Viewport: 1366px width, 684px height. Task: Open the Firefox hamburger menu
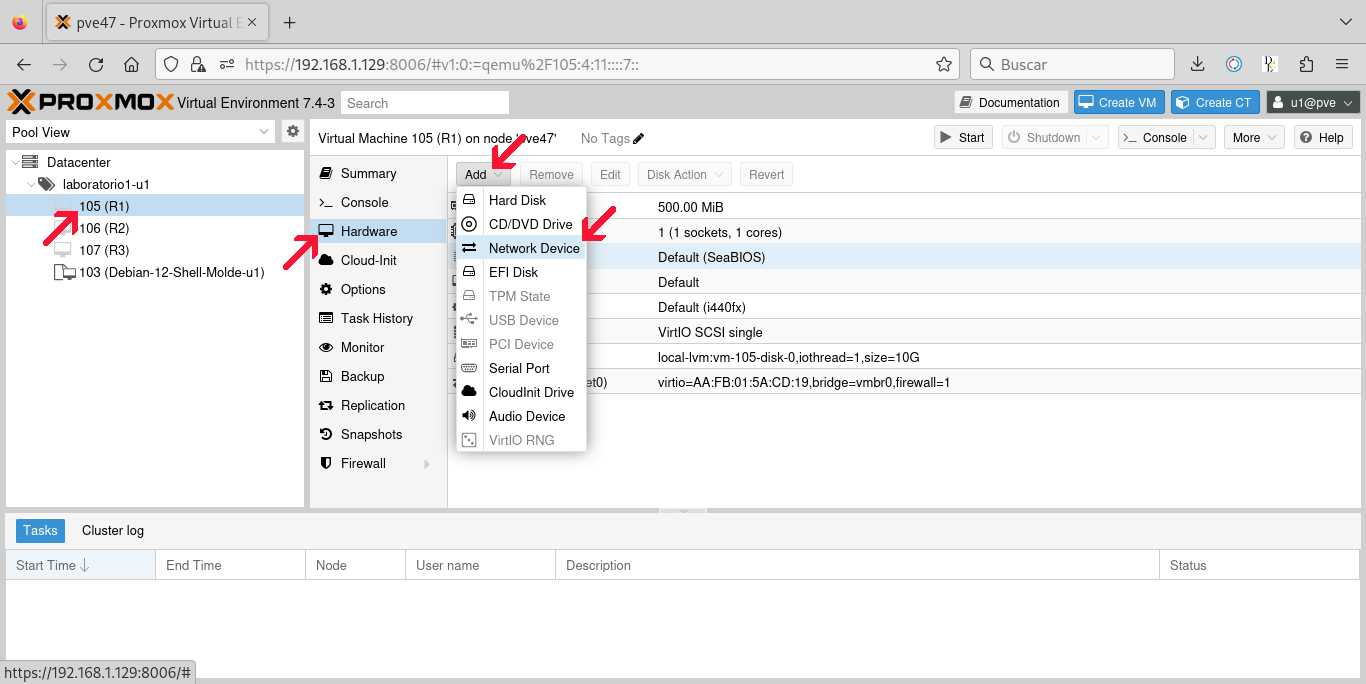tap(1342, 64)
